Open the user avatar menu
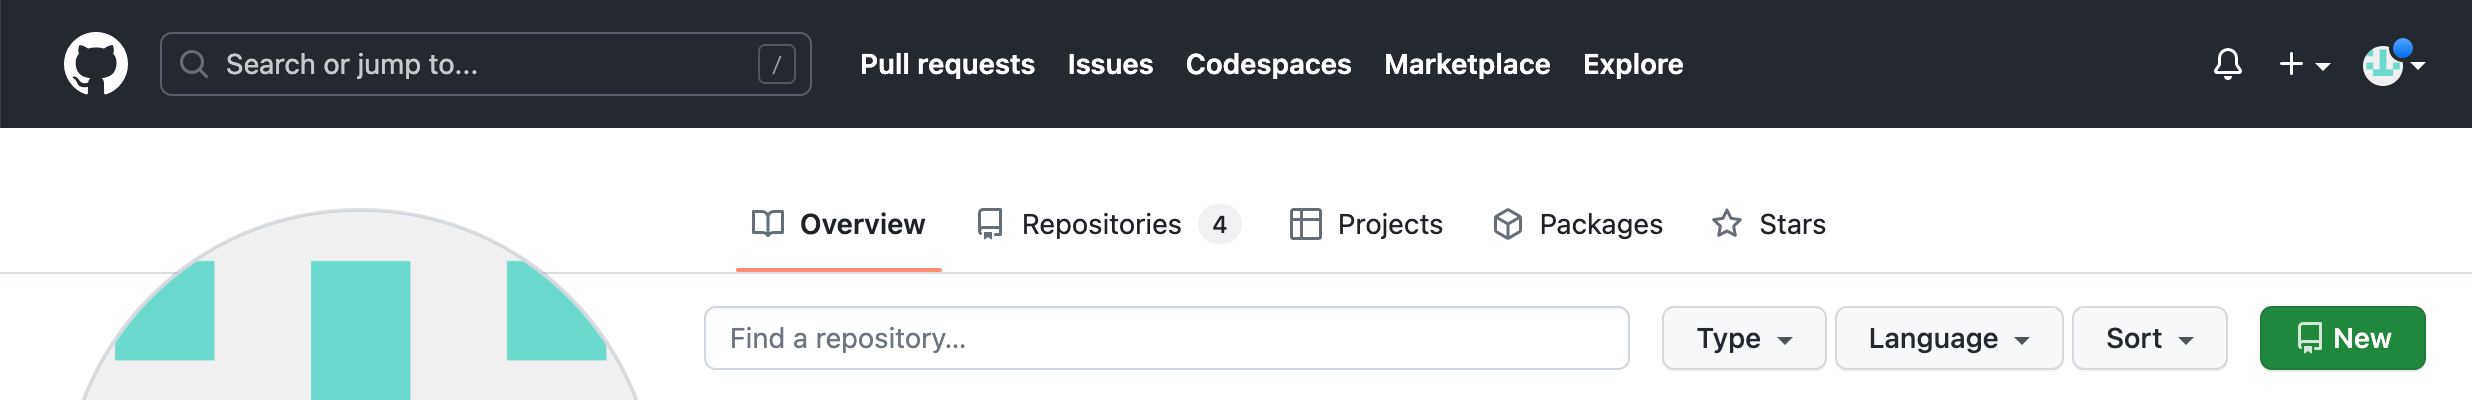Screen dimensions: 2472x400 click(2394, 64)
